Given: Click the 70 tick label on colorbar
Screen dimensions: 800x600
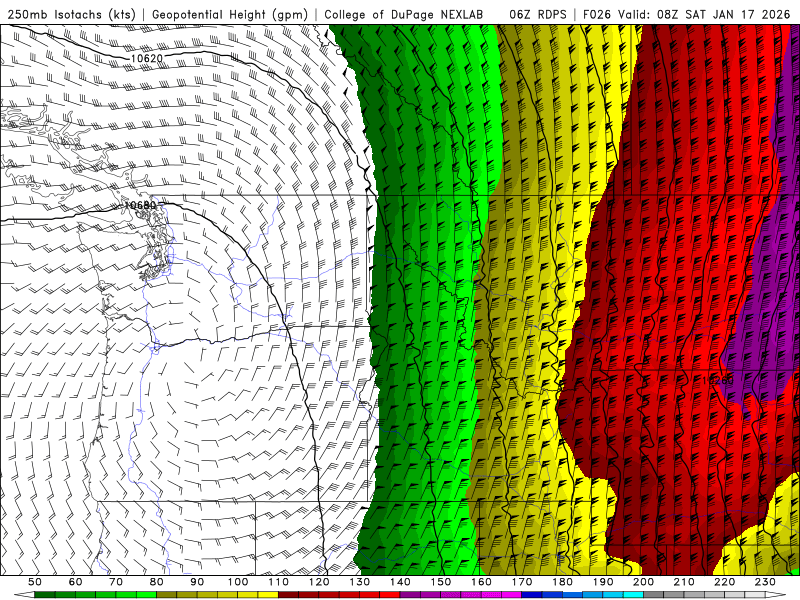Looking at the screenshot, I should tap(116, 582).
